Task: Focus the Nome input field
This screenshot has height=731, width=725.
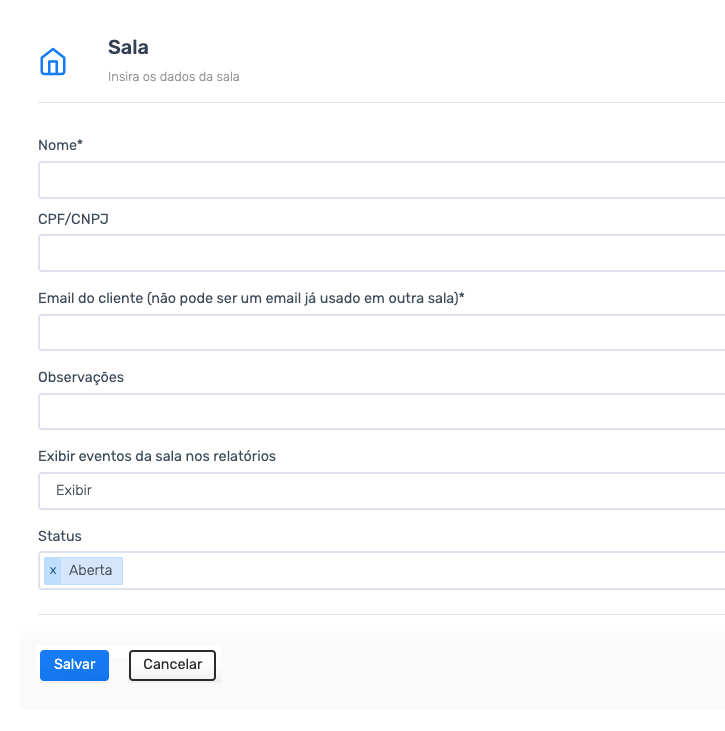Action: [x=381, y=180]
